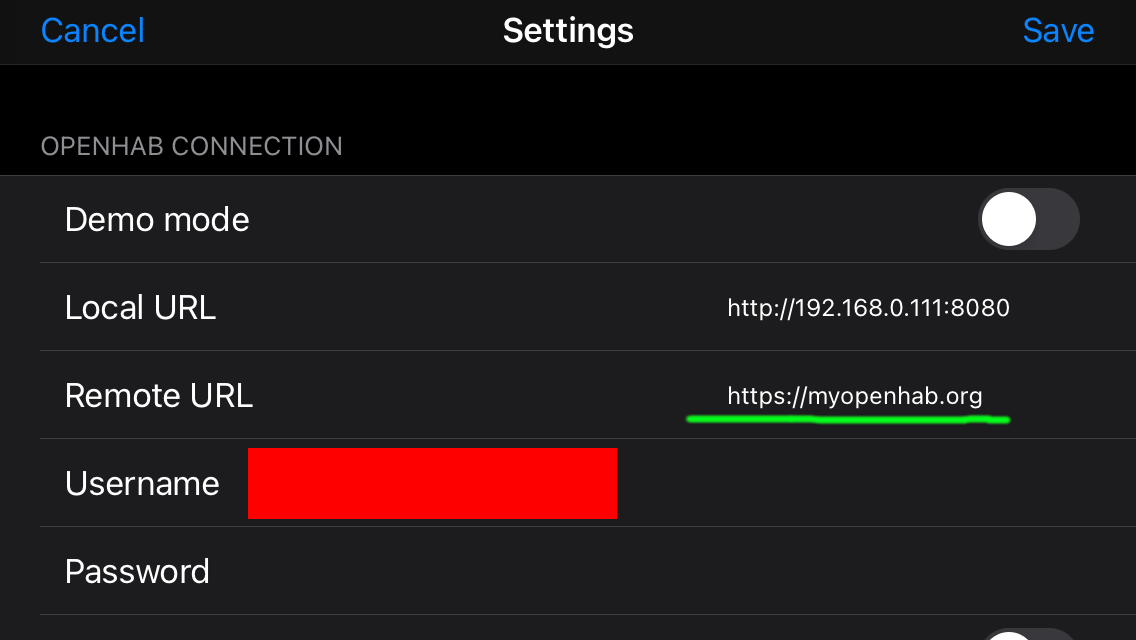Select the redacted Username value field

coord(432,483)
